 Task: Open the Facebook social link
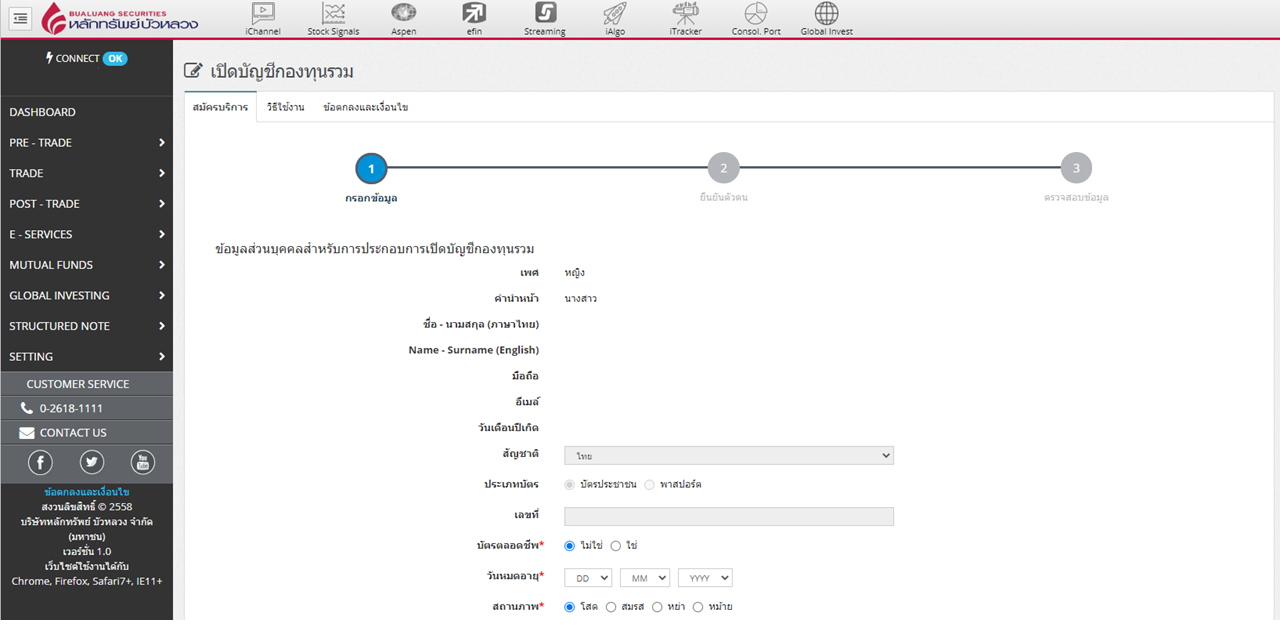40,462
